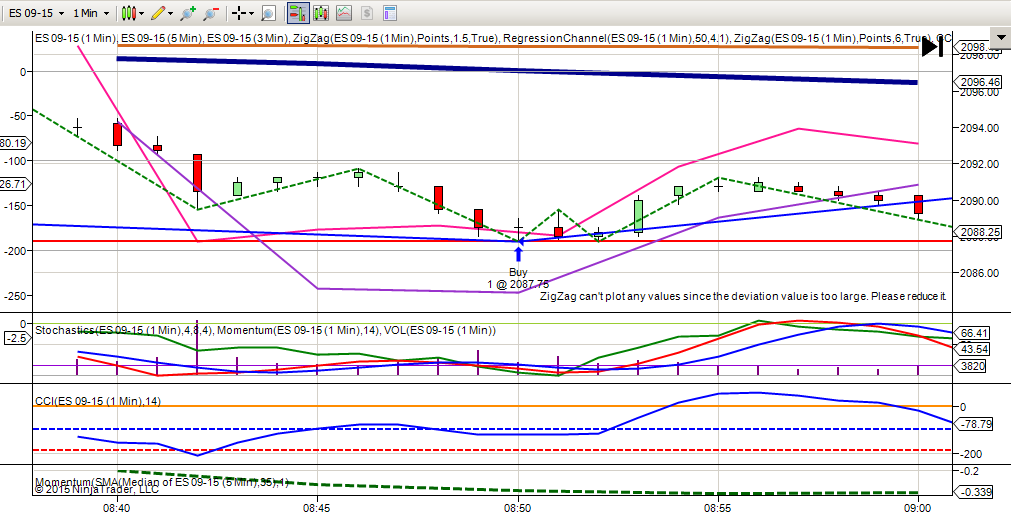1011x522 pixels.
Task: Click the greyed-out strategies dollar icon
Action: coord(366,13)
